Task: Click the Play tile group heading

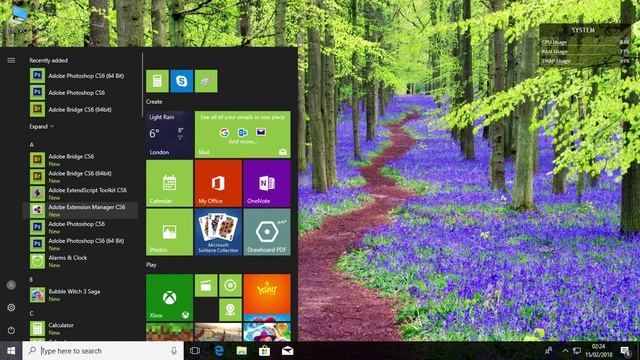Action: click(151, 265)
